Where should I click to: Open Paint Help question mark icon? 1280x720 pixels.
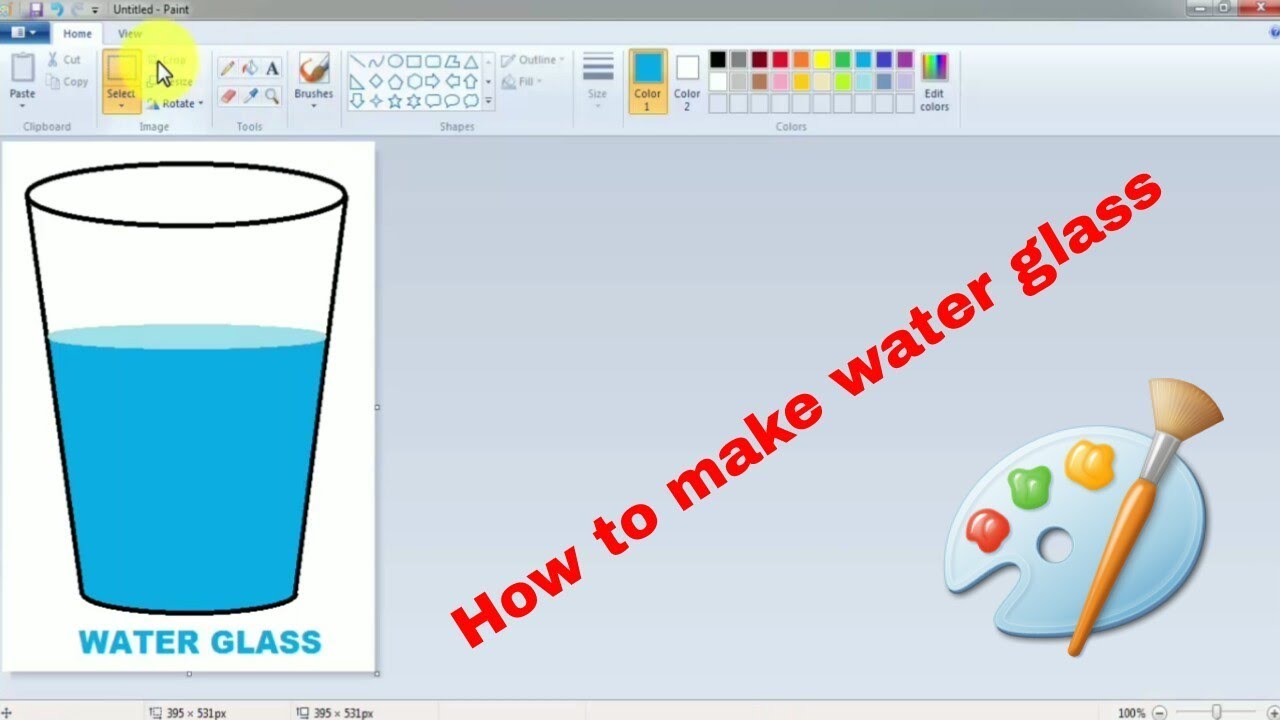(1273, 33)
